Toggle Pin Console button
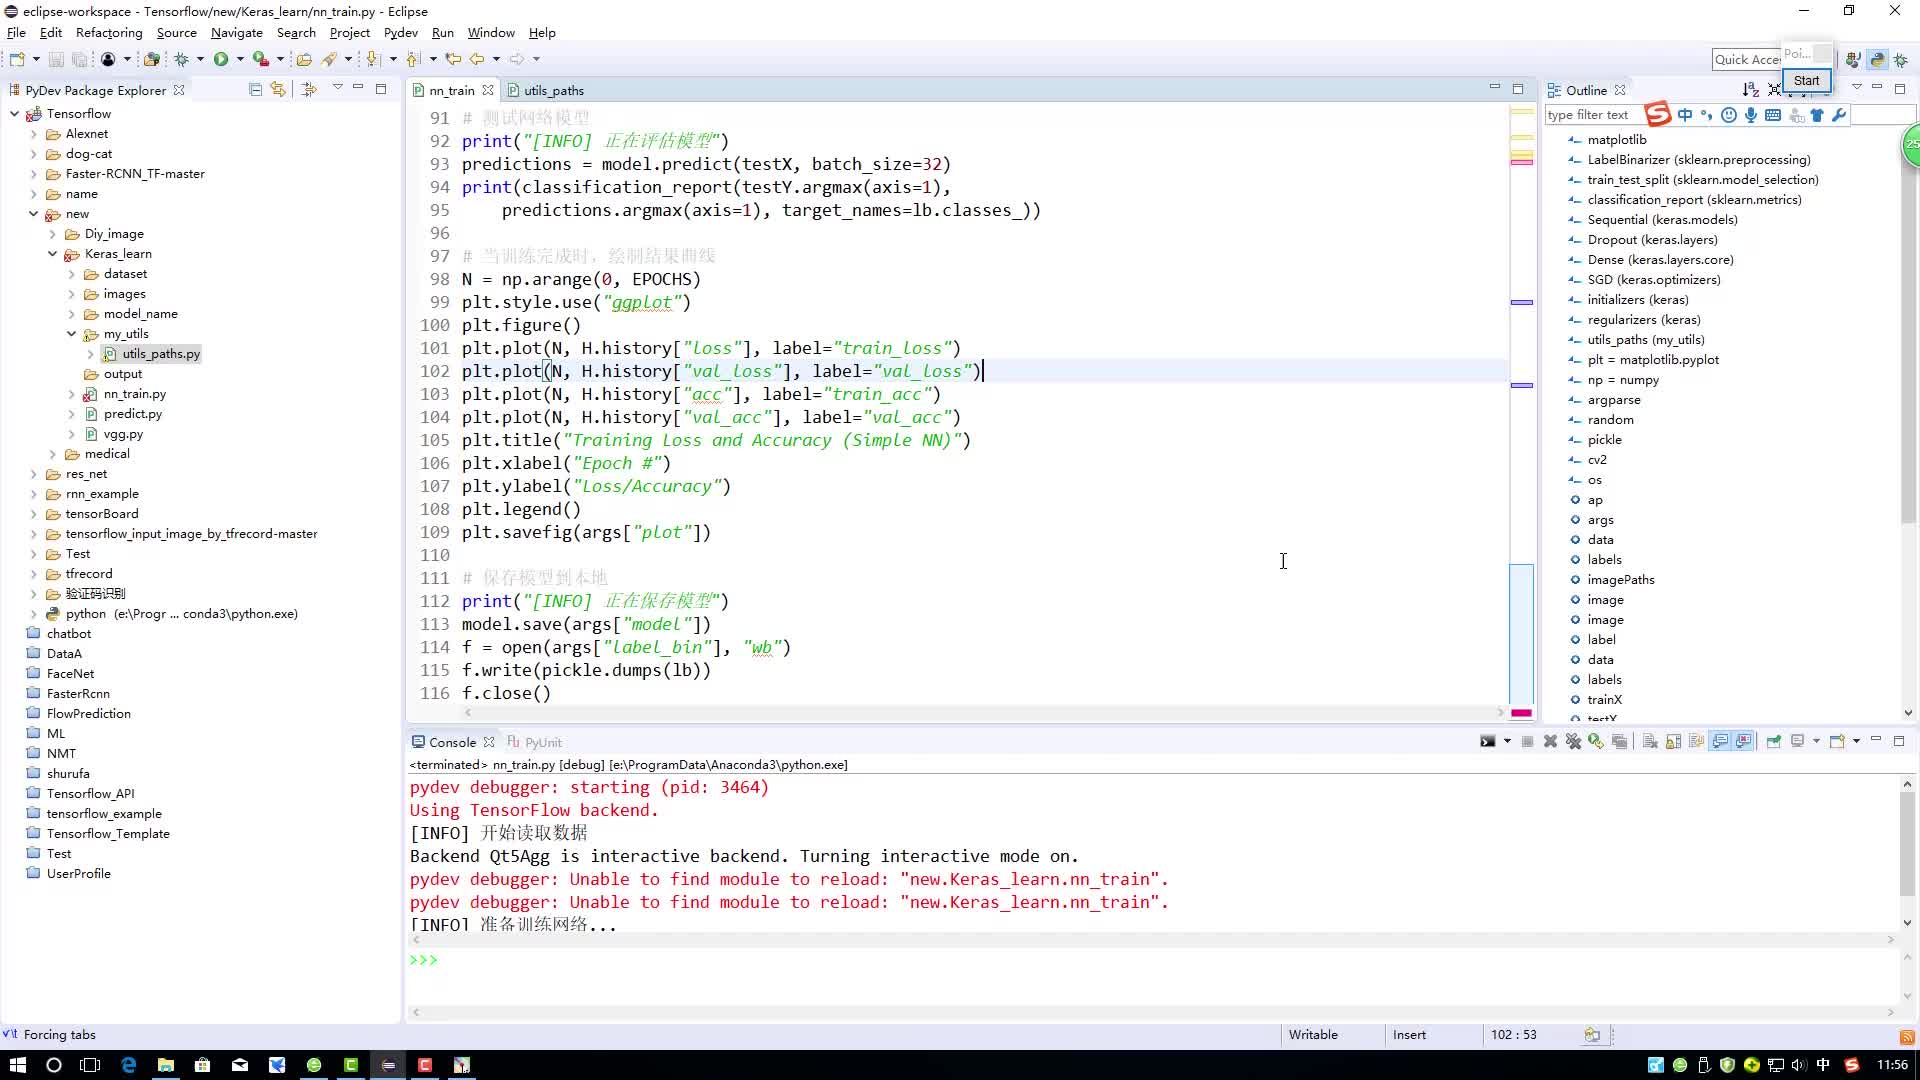Screen dimensions: 1920x1080 coord(1774,742)
